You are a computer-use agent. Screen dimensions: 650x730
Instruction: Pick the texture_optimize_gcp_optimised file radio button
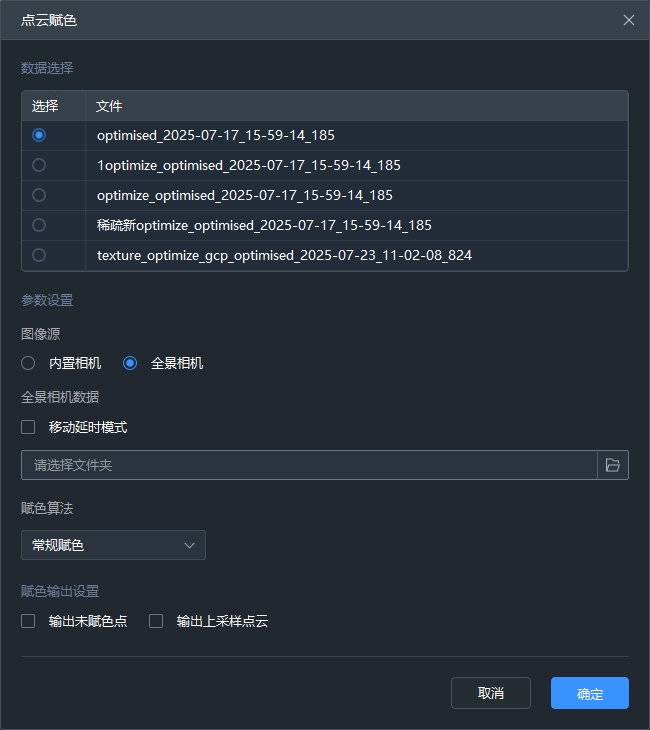[39, 255]
